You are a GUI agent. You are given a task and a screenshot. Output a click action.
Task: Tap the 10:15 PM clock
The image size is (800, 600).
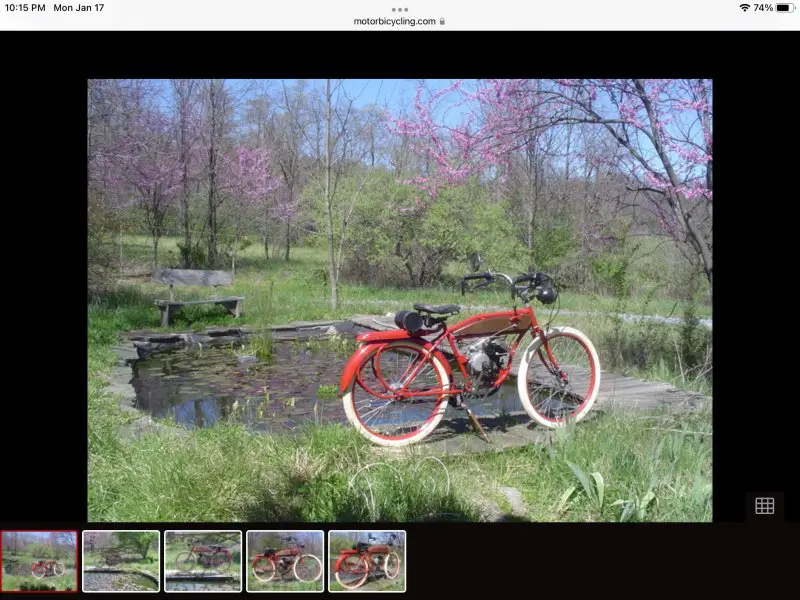tap(25, 8)
